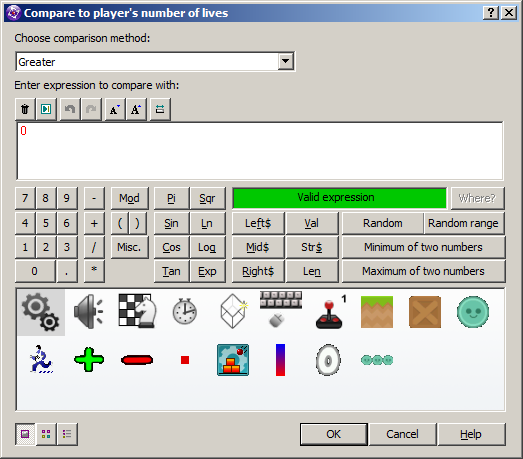This screenshot has width=523, height=459.
Task: Confirm with the OK button
Action: tap(334, 434)
